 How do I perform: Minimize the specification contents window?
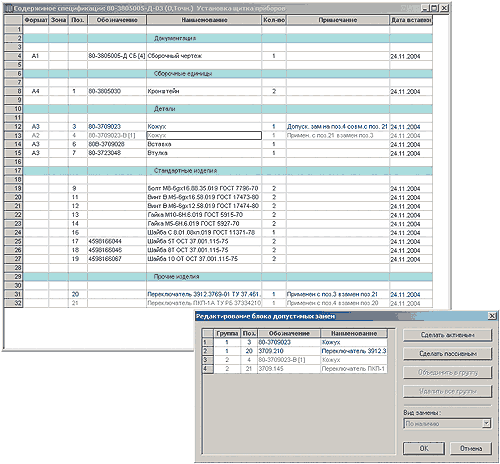coord(425,8)
